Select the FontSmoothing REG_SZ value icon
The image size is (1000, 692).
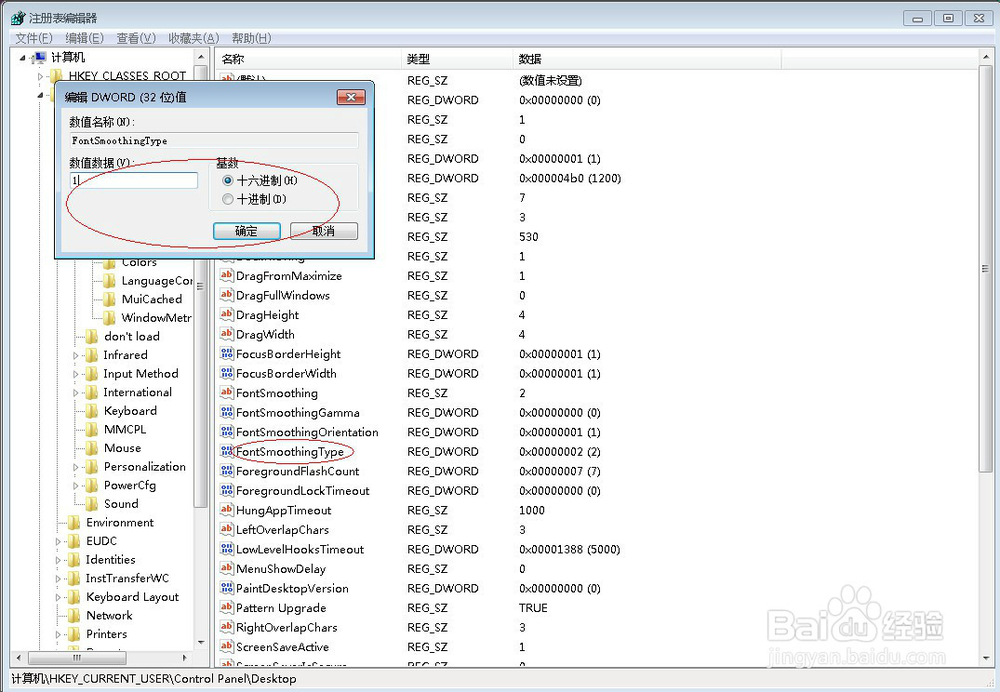[225, 393]
